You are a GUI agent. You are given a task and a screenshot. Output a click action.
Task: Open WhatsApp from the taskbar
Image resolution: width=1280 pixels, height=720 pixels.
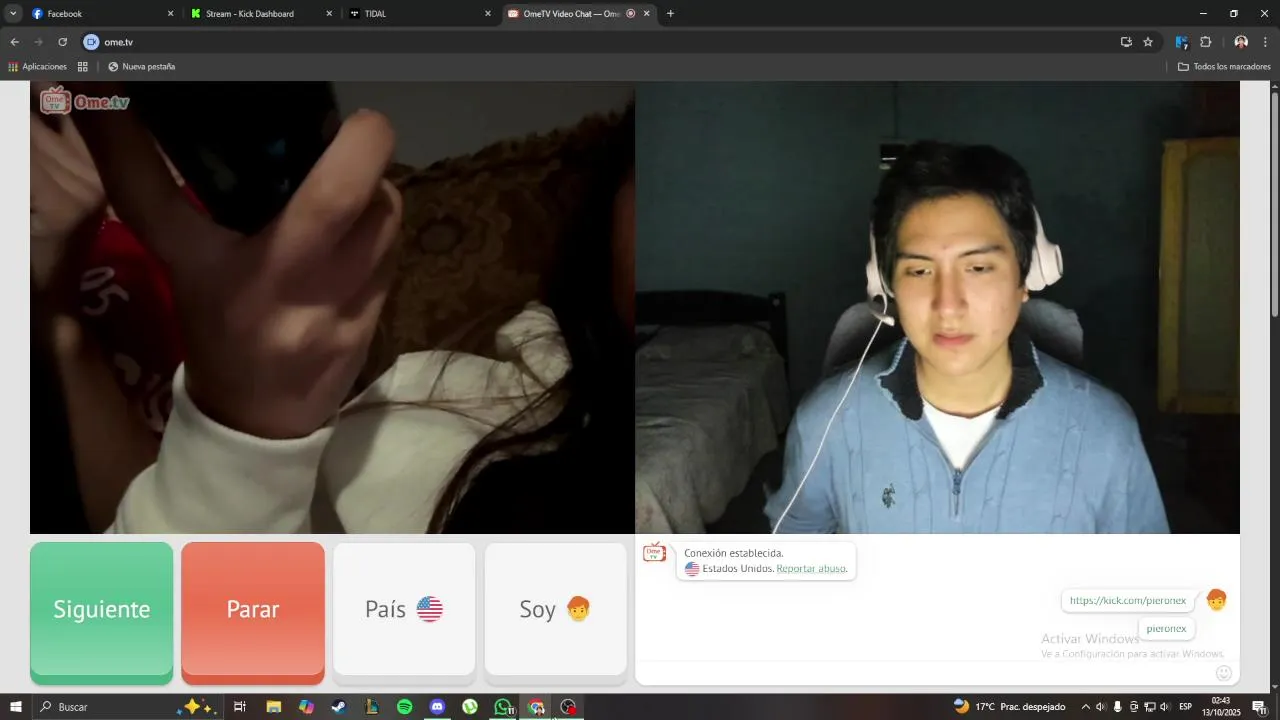click(x=503, y=707)
